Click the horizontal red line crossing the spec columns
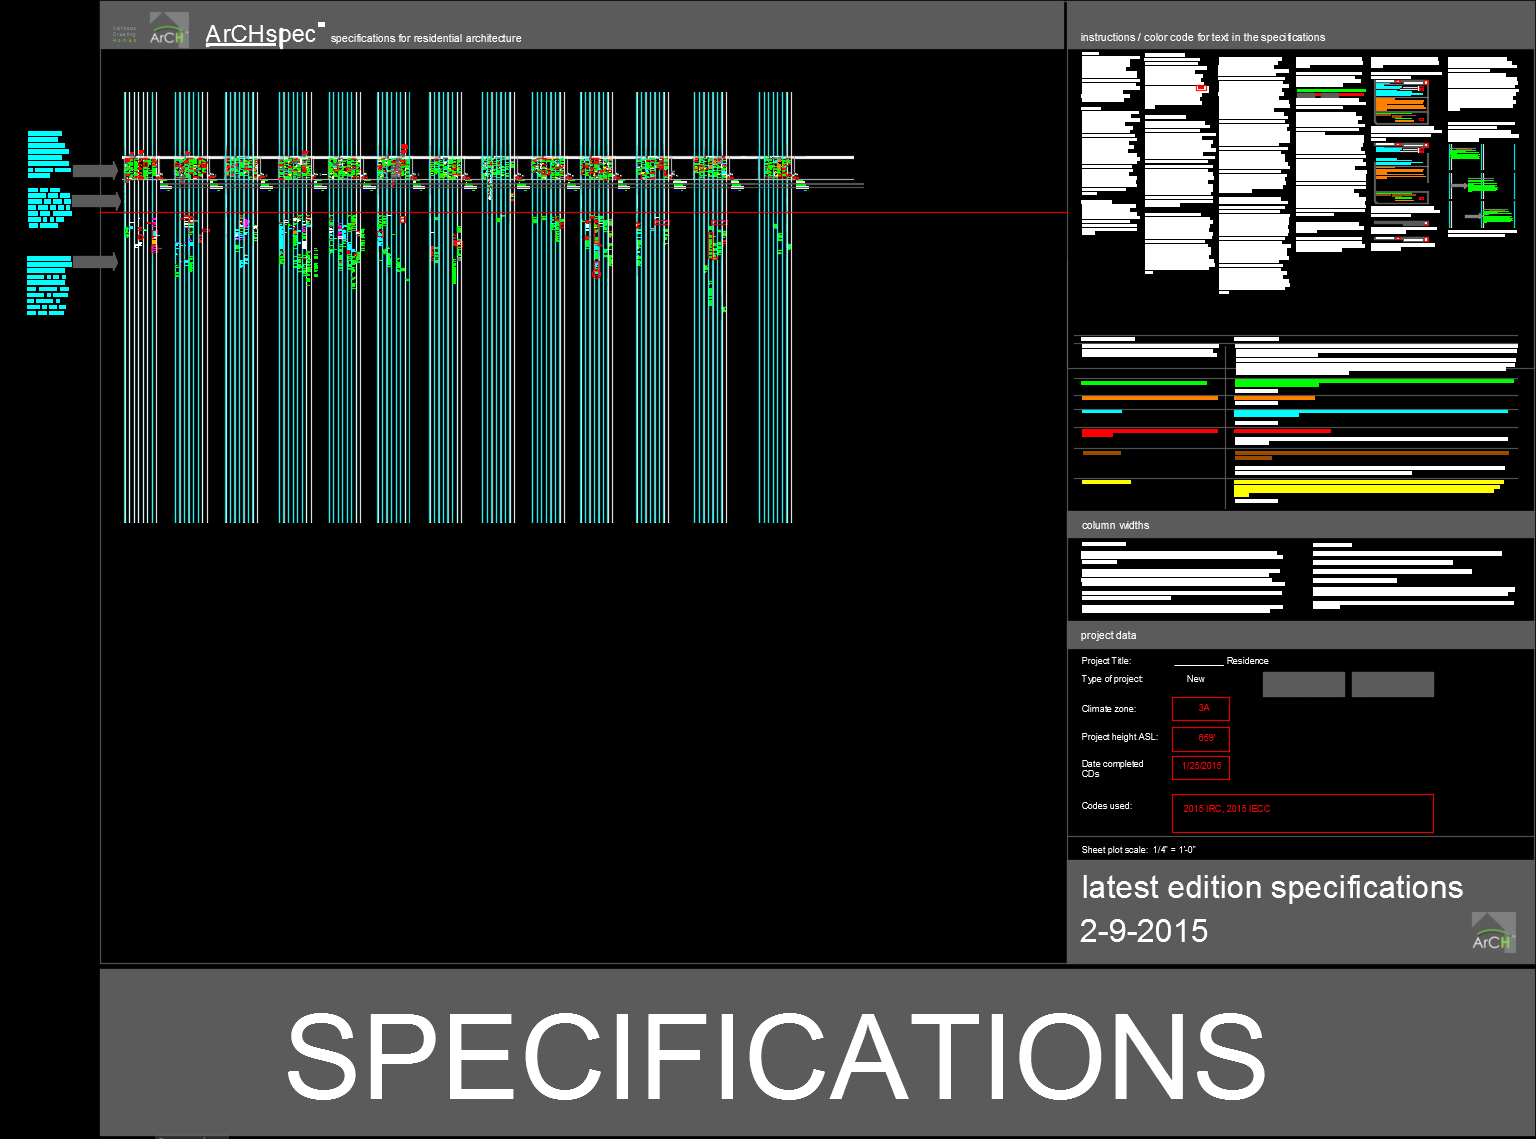 pos(584,213)
